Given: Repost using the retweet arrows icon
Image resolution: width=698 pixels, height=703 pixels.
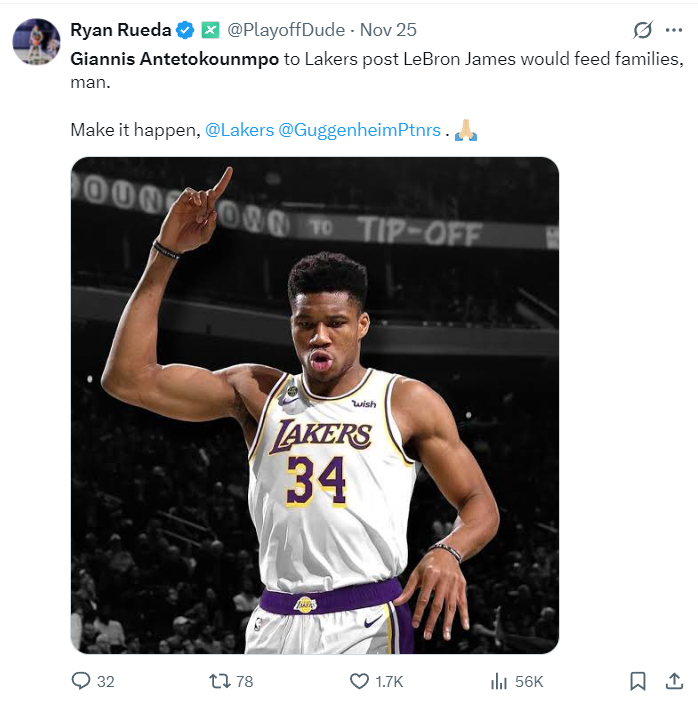Looking at the screenshot, I should [x=219, y=681].
